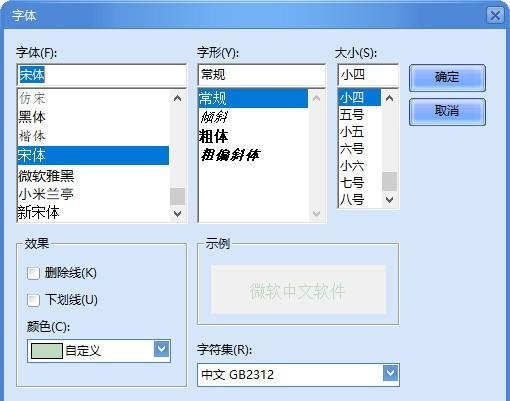
Task: Select 小五 in the size list
Action: [360, 132]
